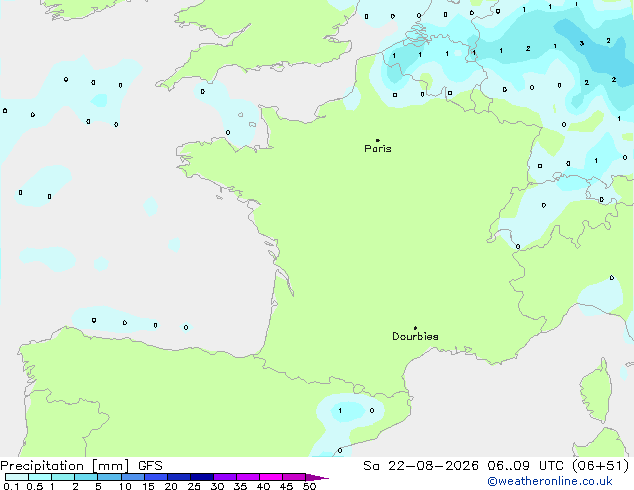
Task: Open the weatheronline.co.uk link
Action: click(550, 481)
